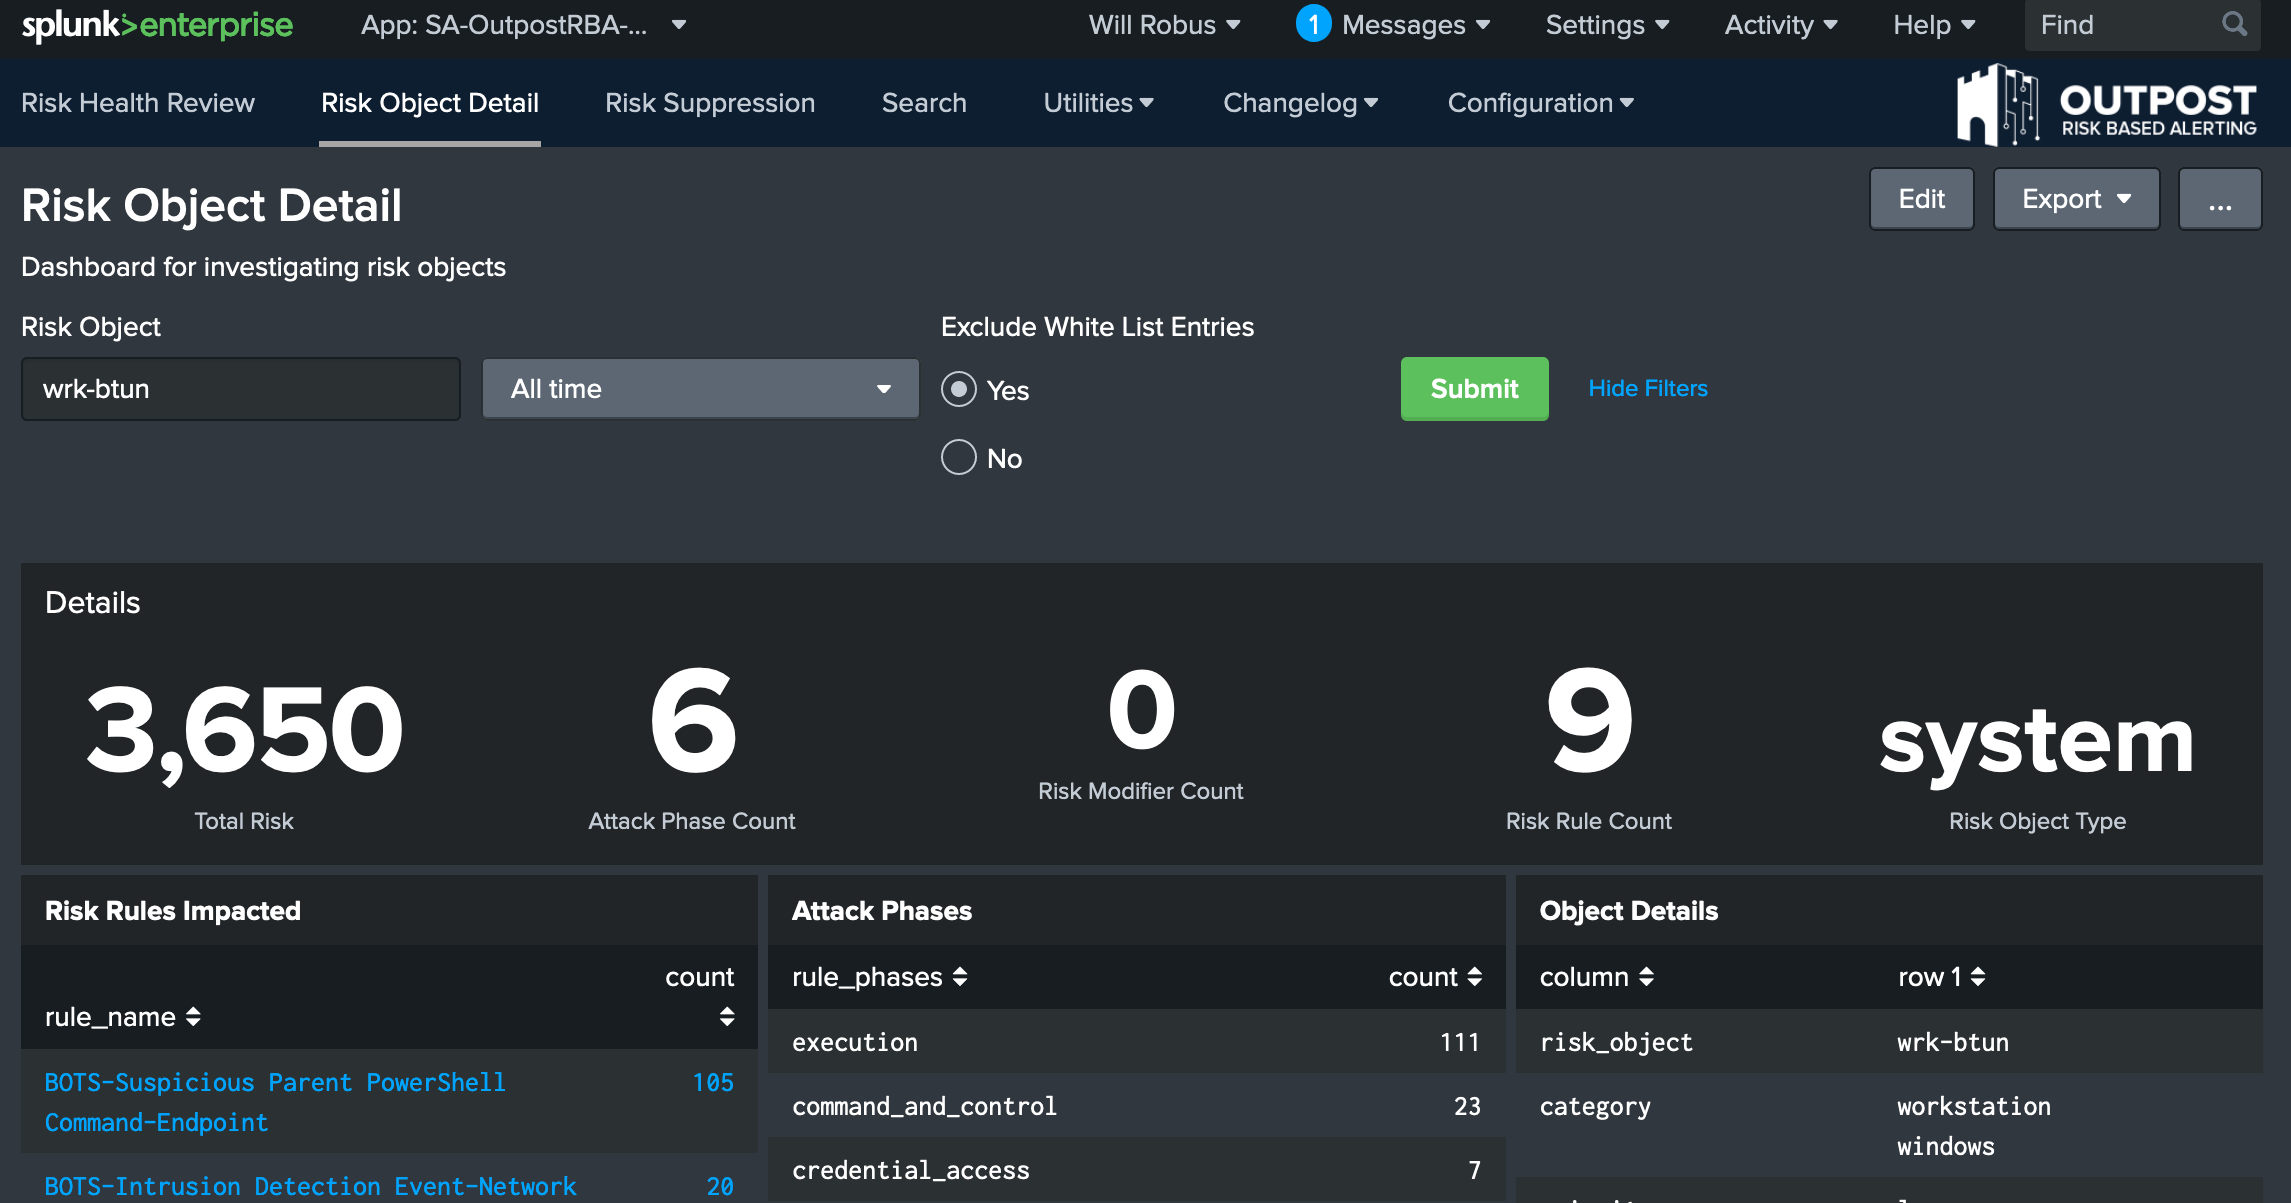Sort Object Details by column header arrows

1646,977
